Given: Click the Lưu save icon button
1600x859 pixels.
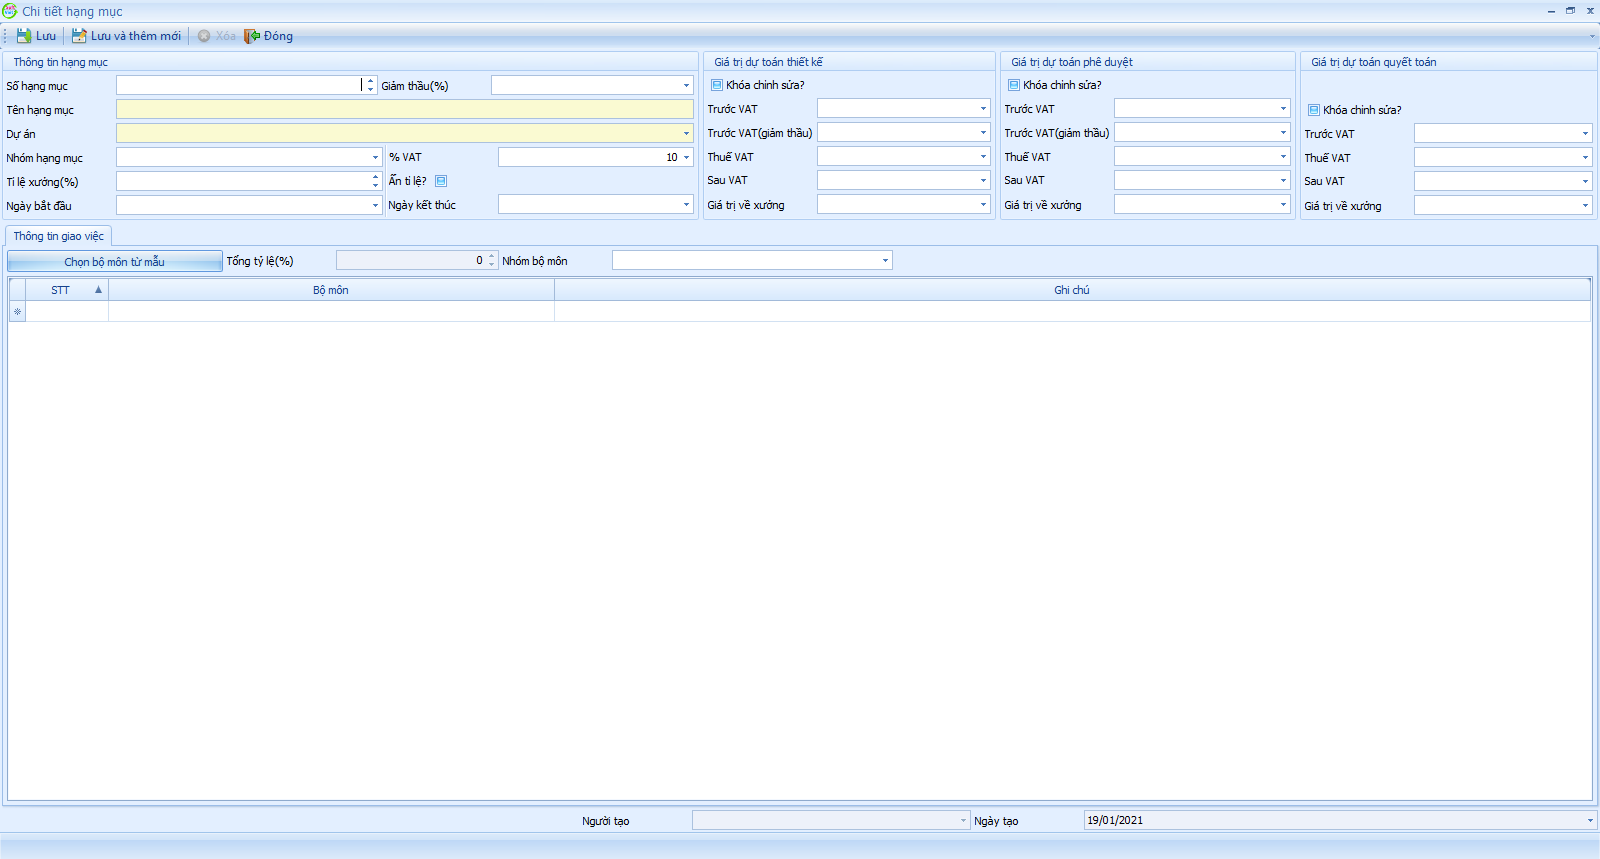Looking at the screenshot, I should (36, 36).
